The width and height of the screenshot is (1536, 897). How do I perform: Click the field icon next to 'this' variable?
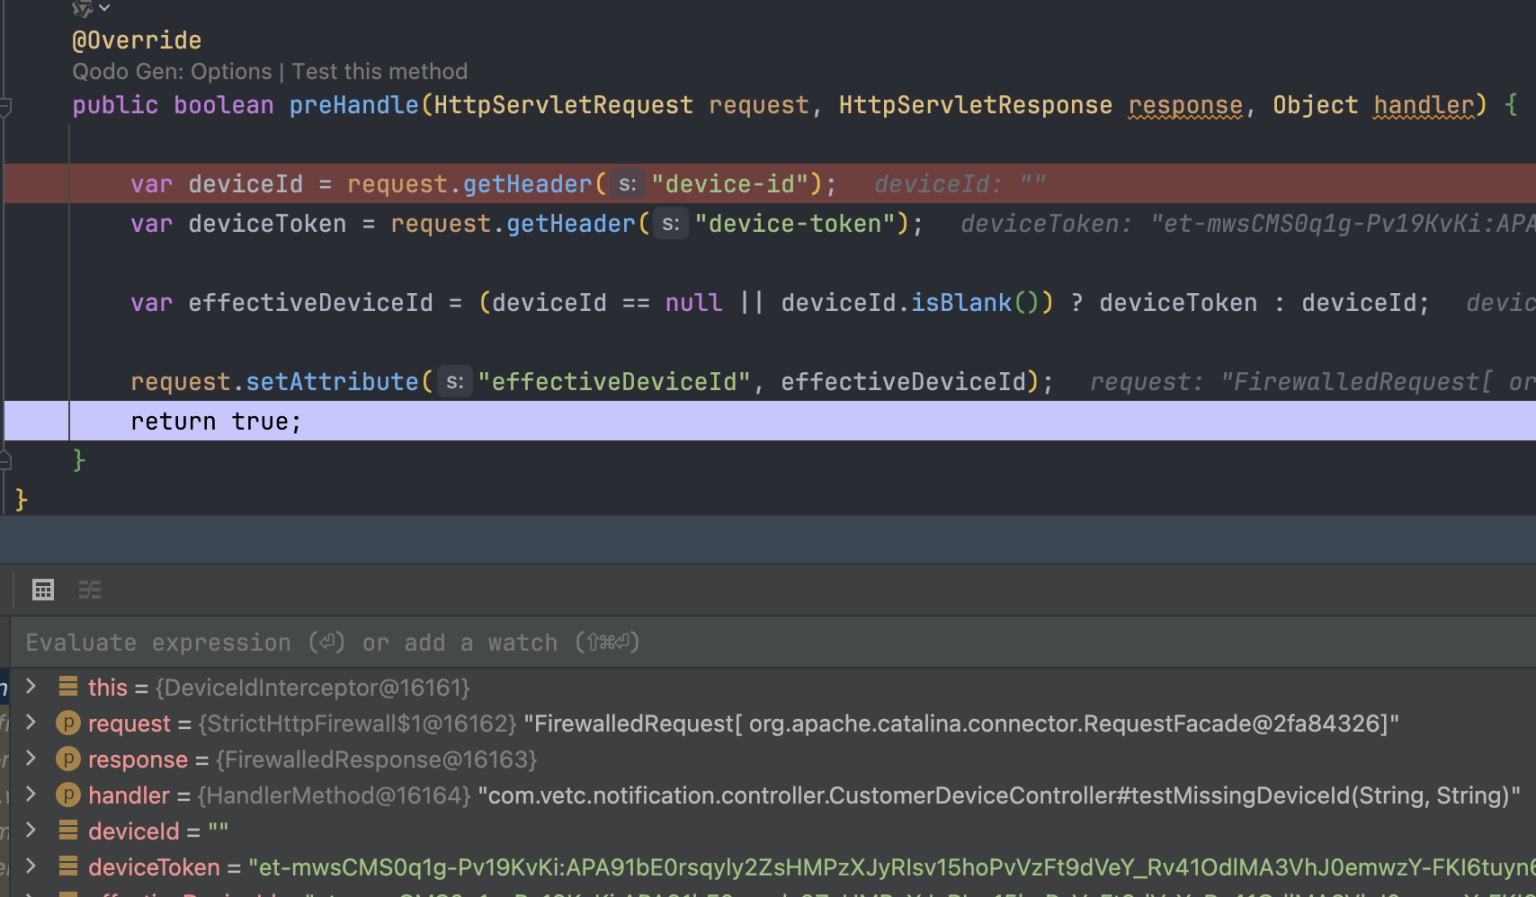point(68,687)
